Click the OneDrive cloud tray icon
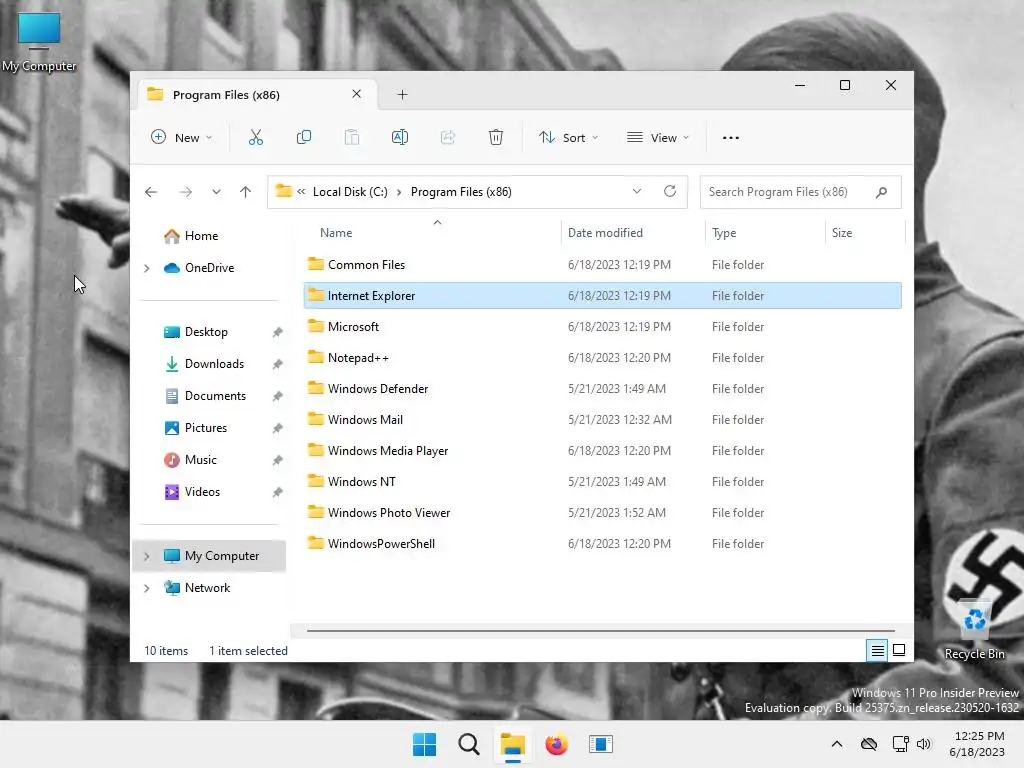Image resolution: width=1024 pixels, height=768 pixels. click(x=869, y=744)
